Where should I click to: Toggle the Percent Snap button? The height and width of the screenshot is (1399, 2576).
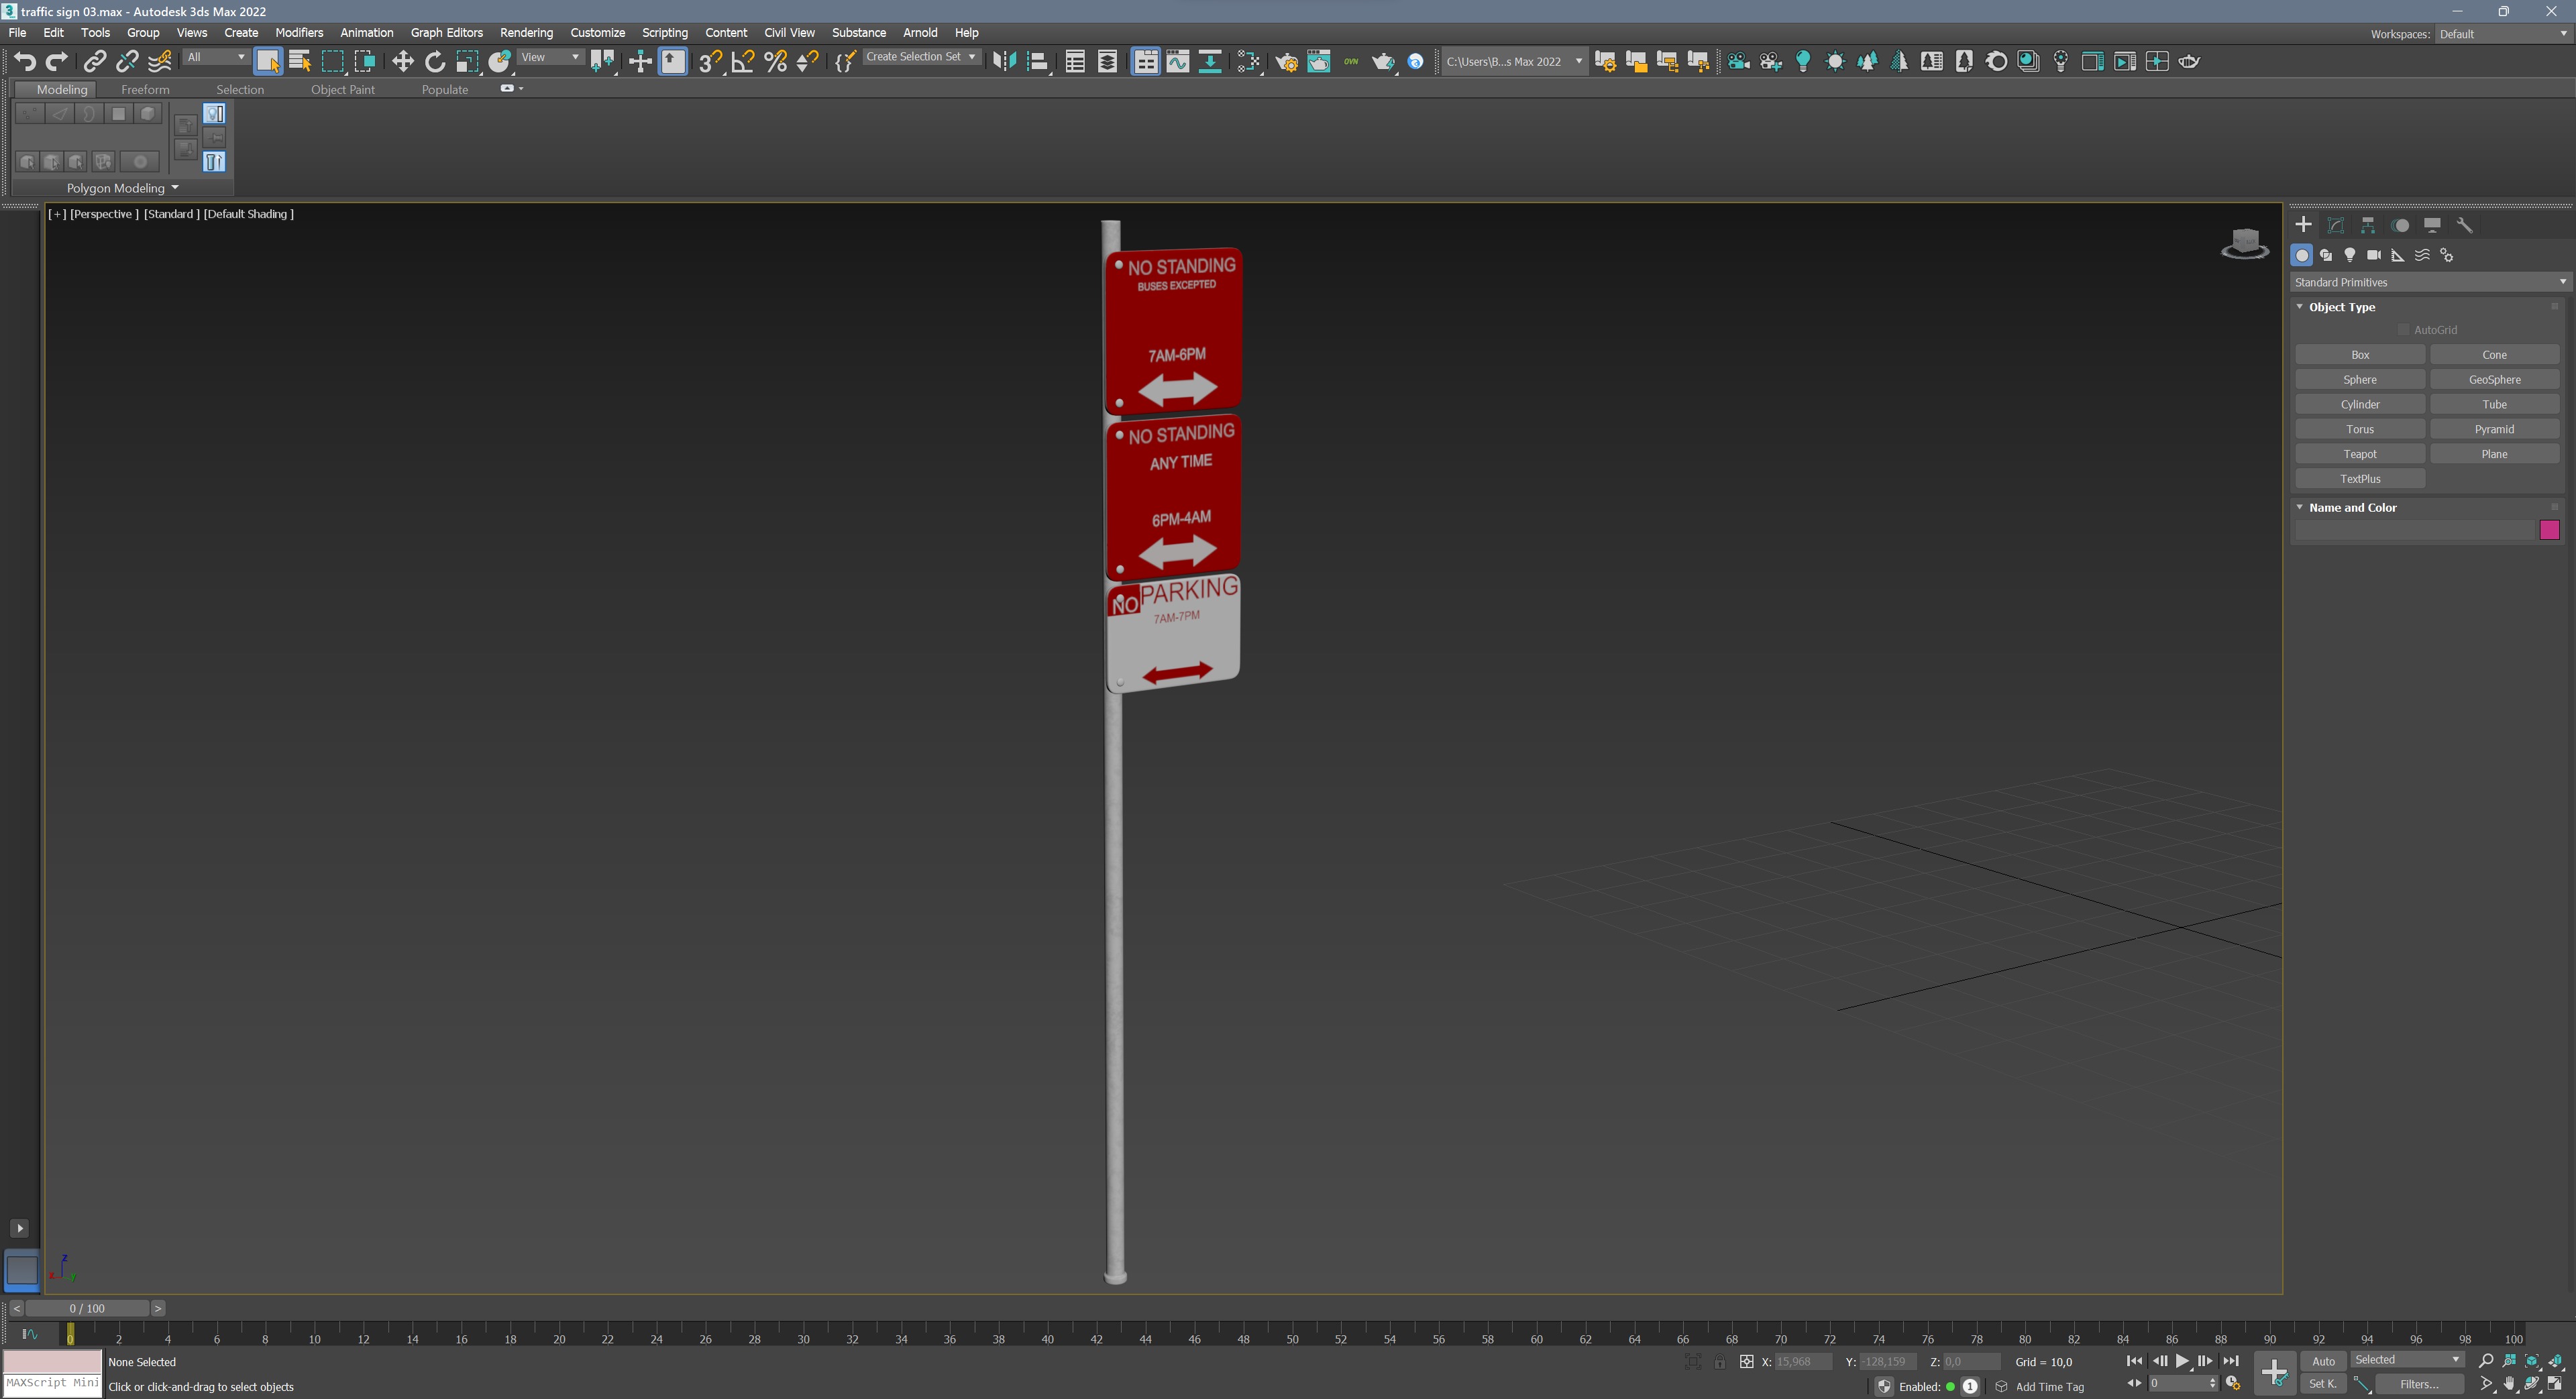pos(775,61)
